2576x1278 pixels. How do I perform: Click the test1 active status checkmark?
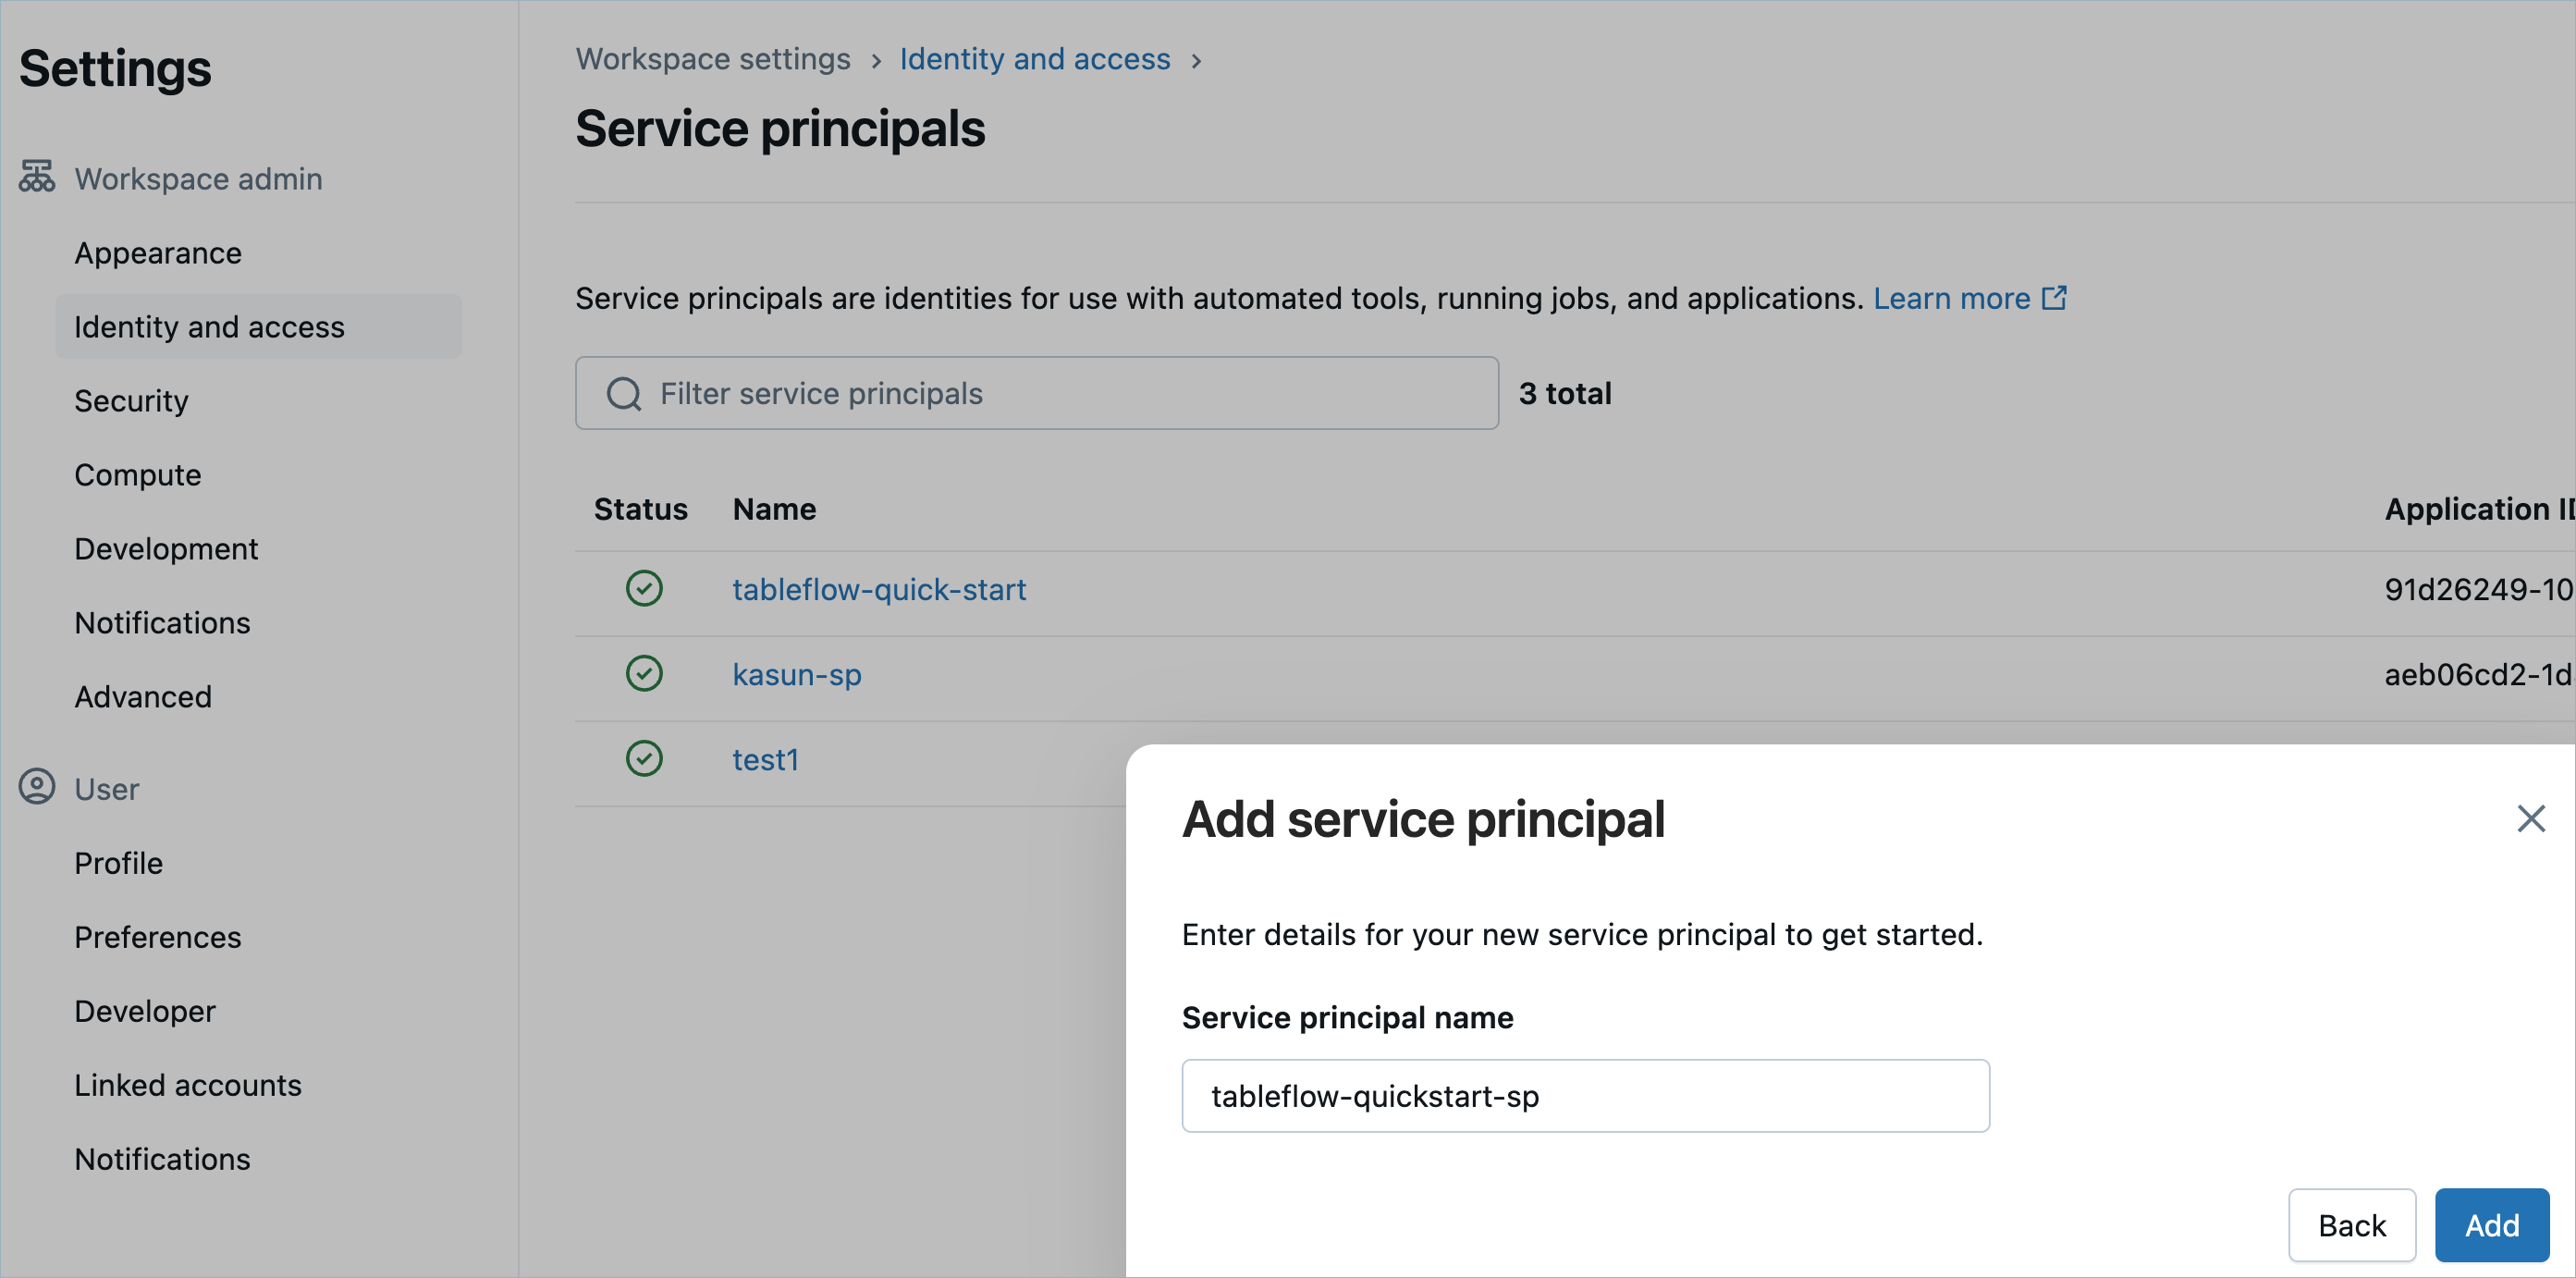click(x=644, y=759)
